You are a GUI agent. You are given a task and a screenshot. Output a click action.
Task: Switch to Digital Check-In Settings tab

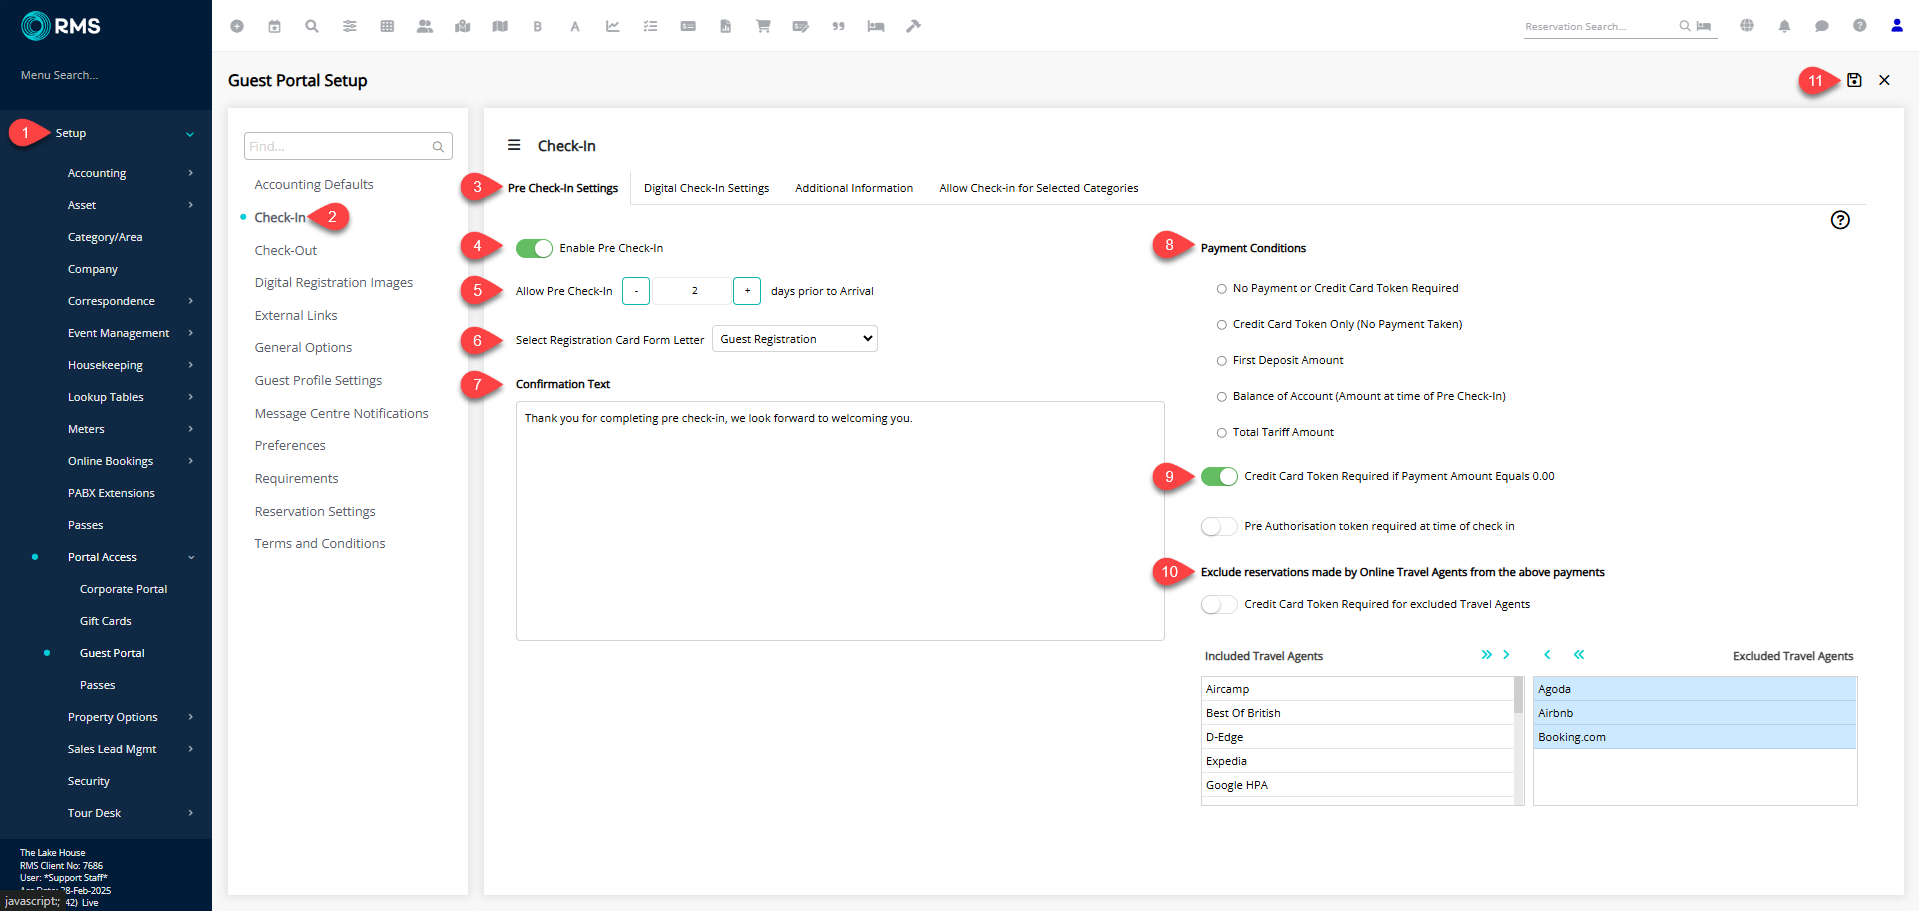[706, 188]
